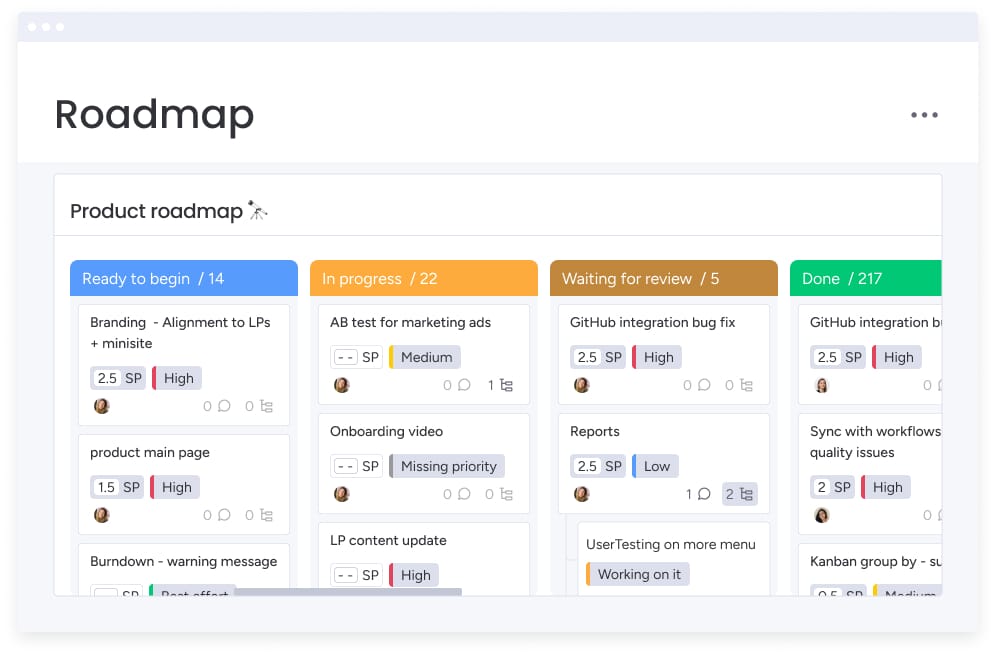This screenshot has height=656, width=996.
Task: Click comment icon on Branding alignment card
Action: (224, 406)
